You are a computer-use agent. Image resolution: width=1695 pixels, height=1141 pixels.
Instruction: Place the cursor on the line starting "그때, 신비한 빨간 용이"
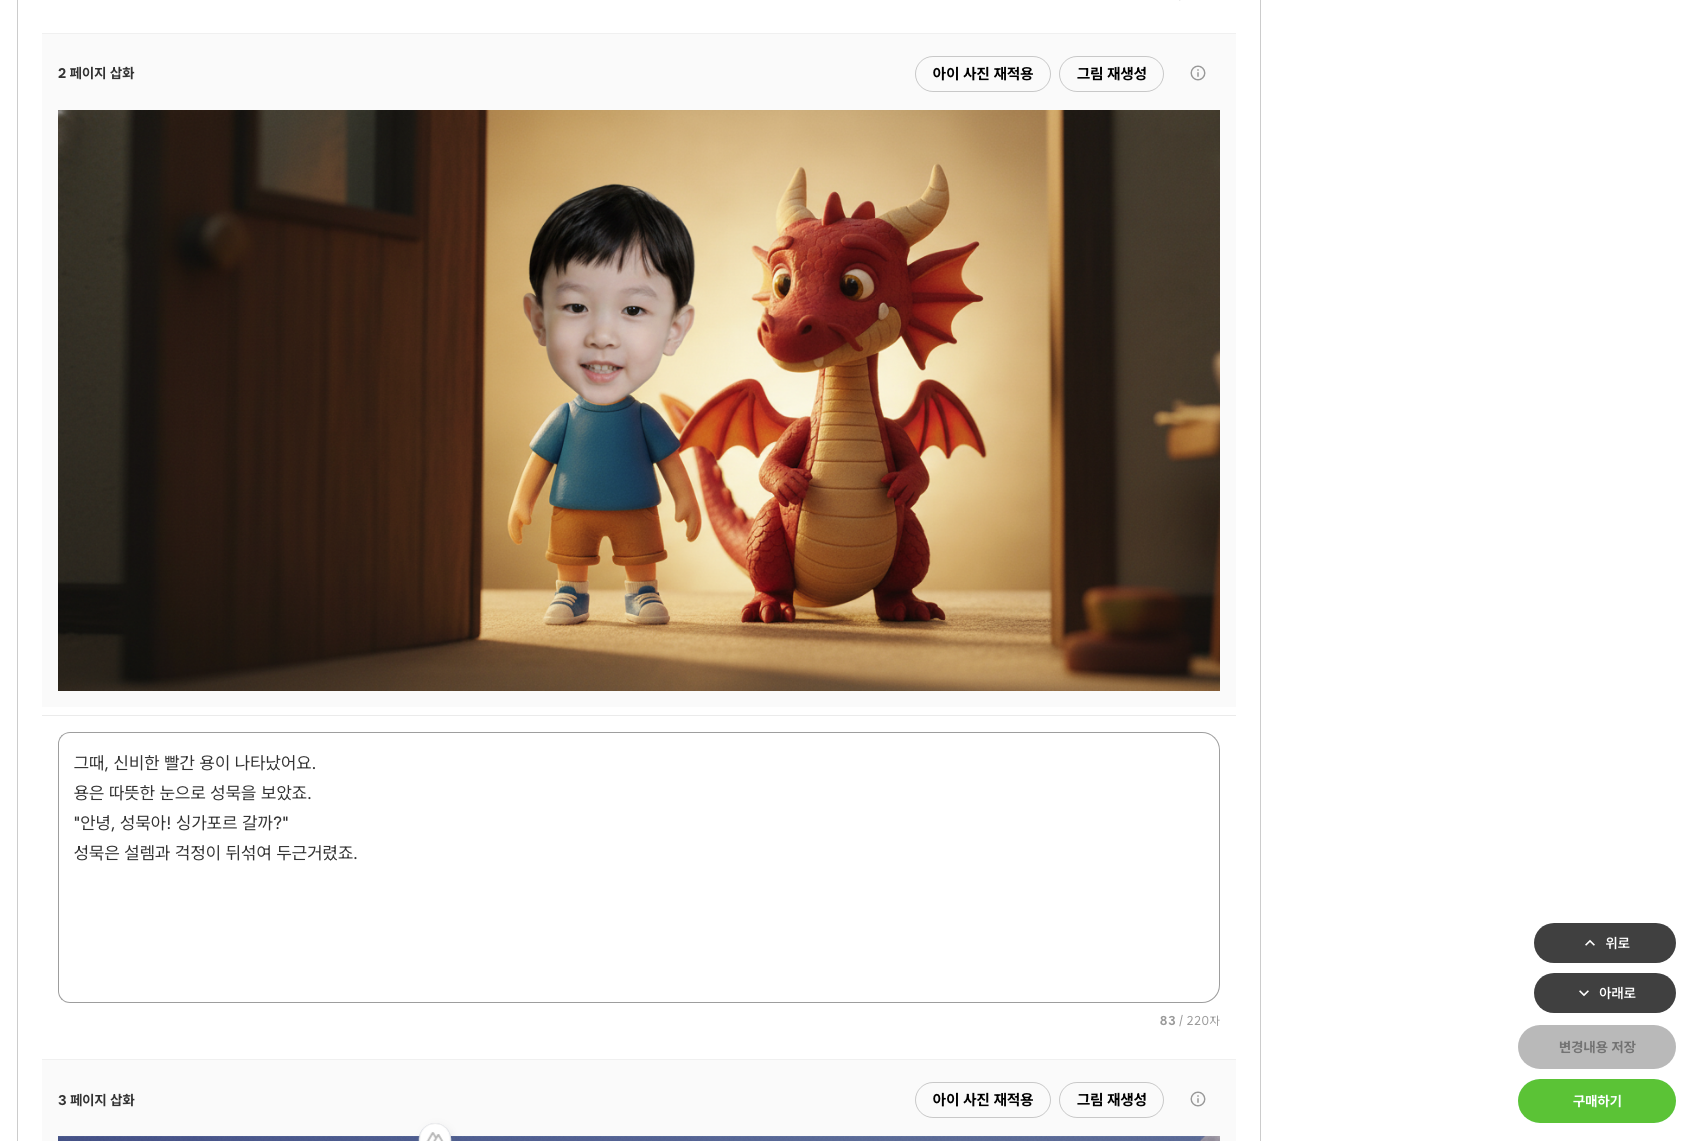195,763
